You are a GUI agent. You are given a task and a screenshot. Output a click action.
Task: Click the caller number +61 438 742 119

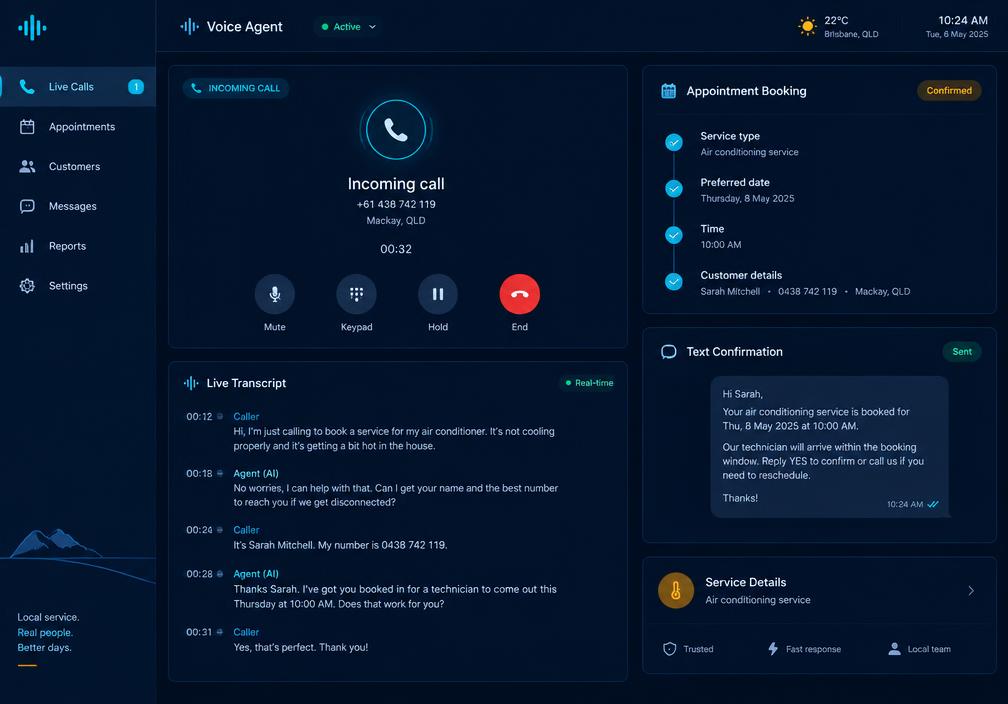pyautogui.click(x=396, y=204)
